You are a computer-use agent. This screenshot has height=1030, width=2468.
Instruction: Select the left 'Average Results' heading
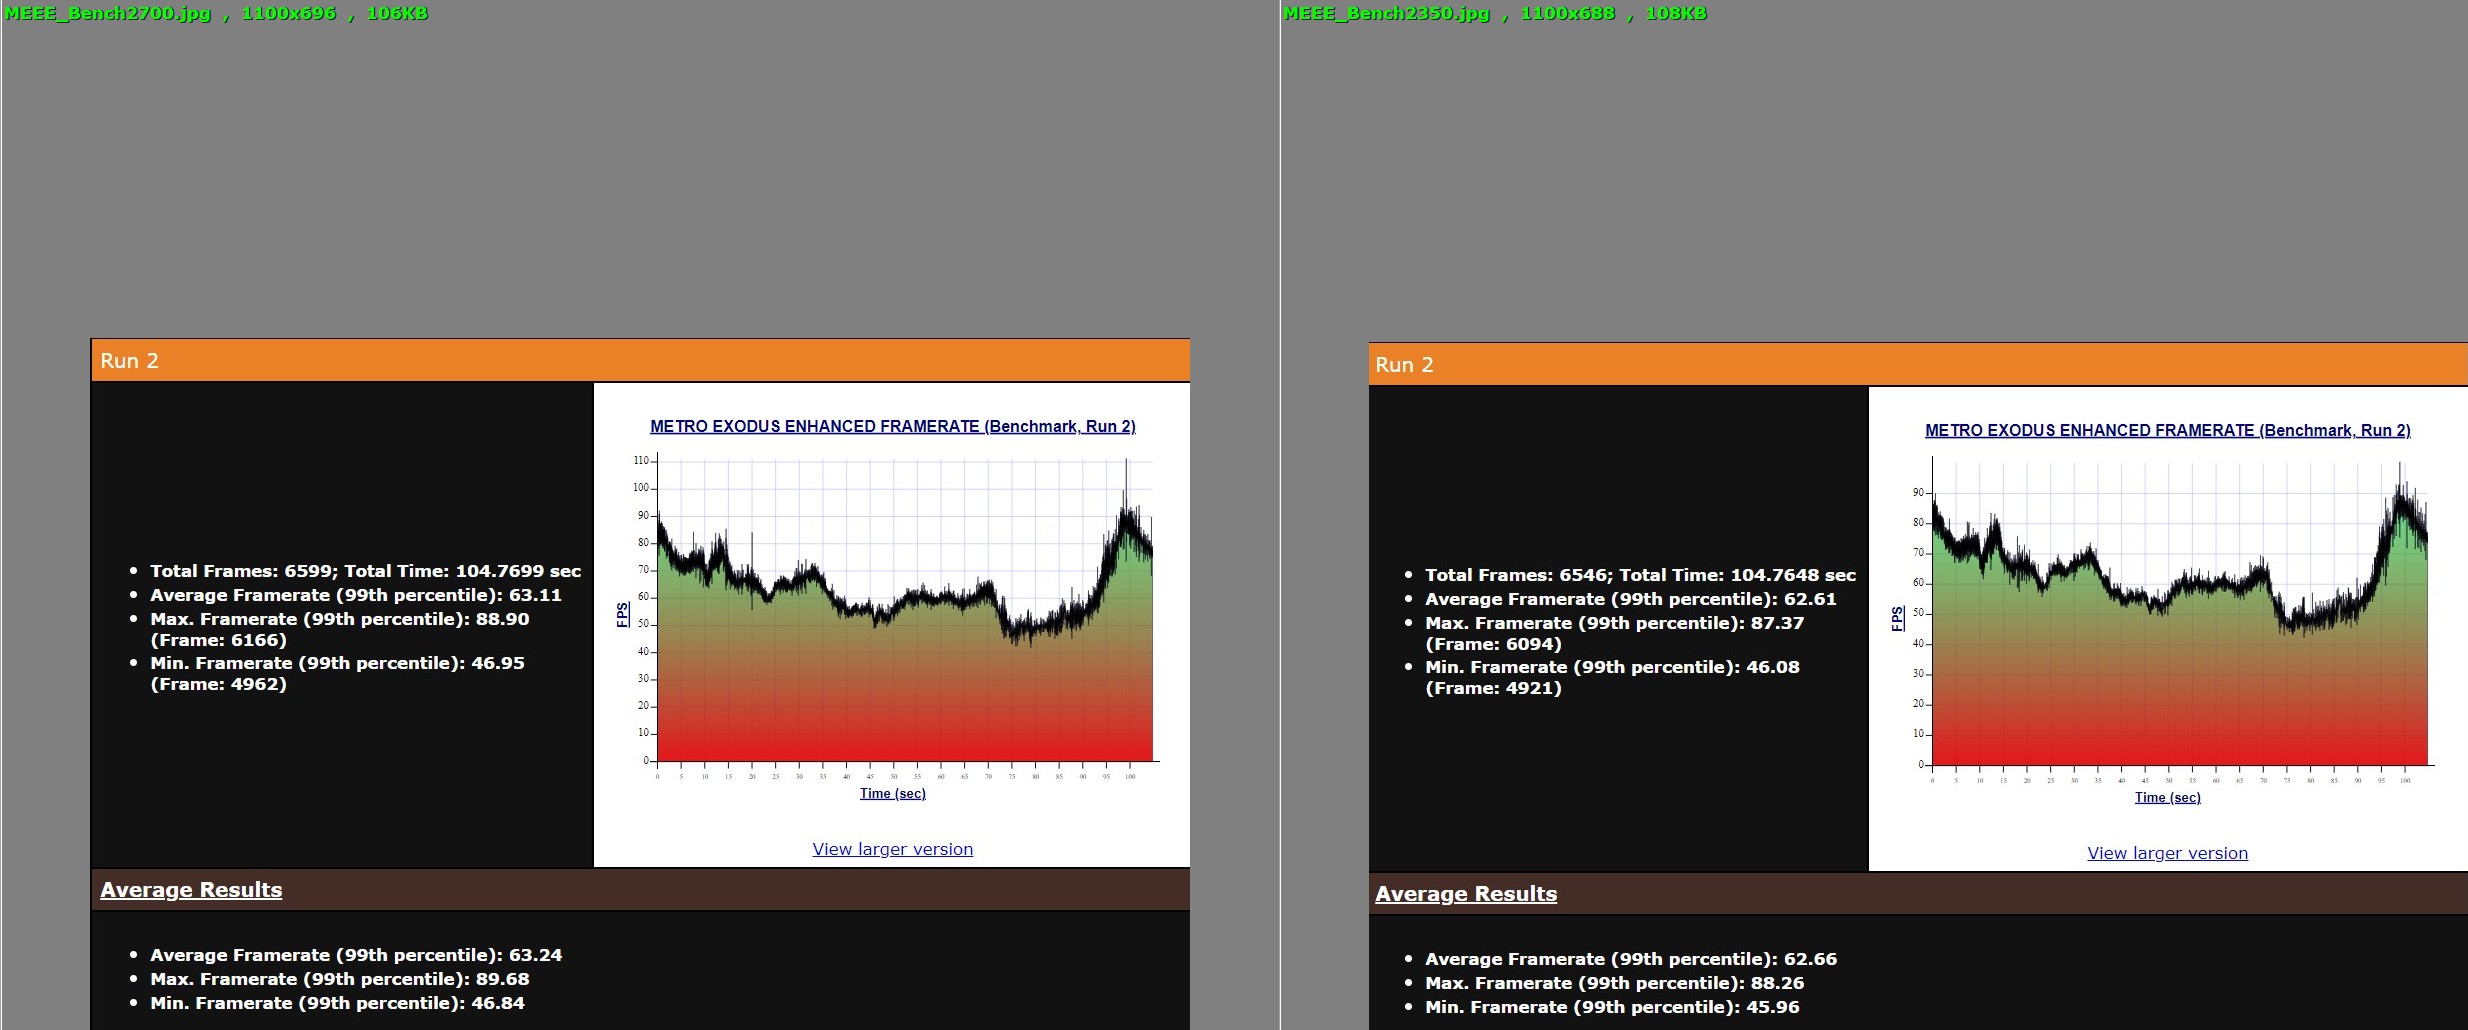tap(191, 889)
